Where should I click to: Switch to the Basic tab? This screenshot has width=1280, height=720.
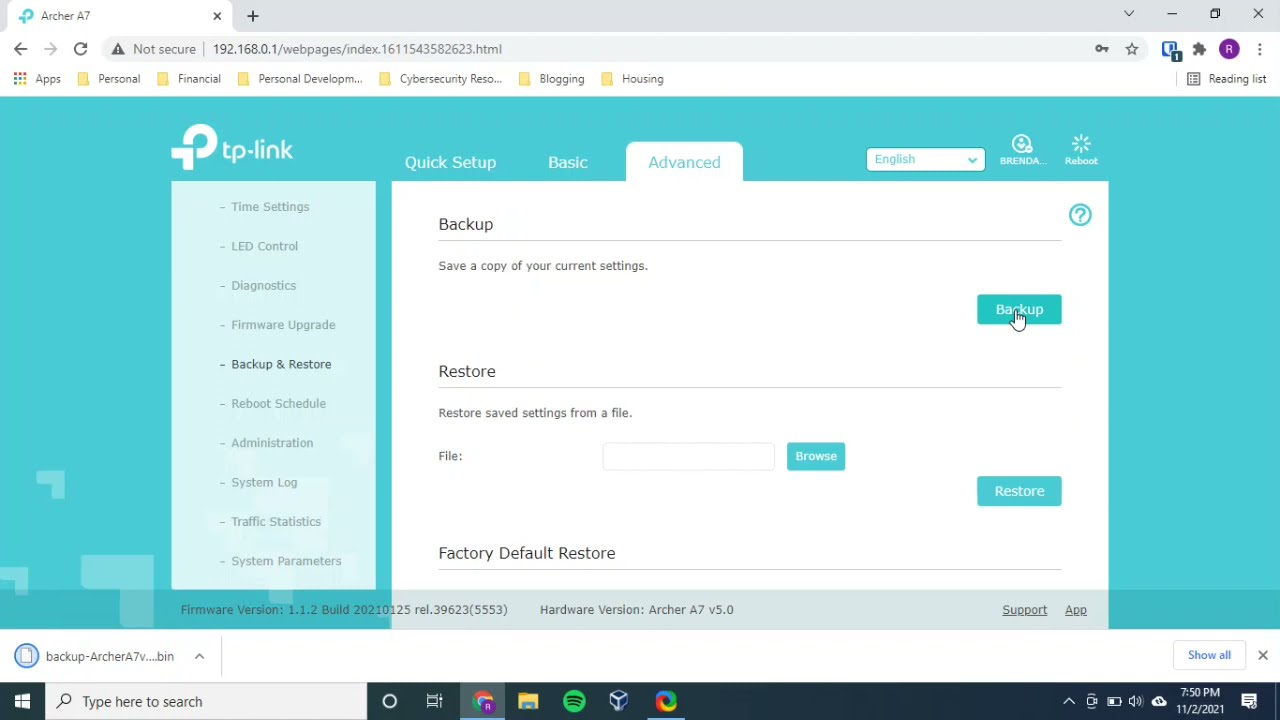click(567, 162)
